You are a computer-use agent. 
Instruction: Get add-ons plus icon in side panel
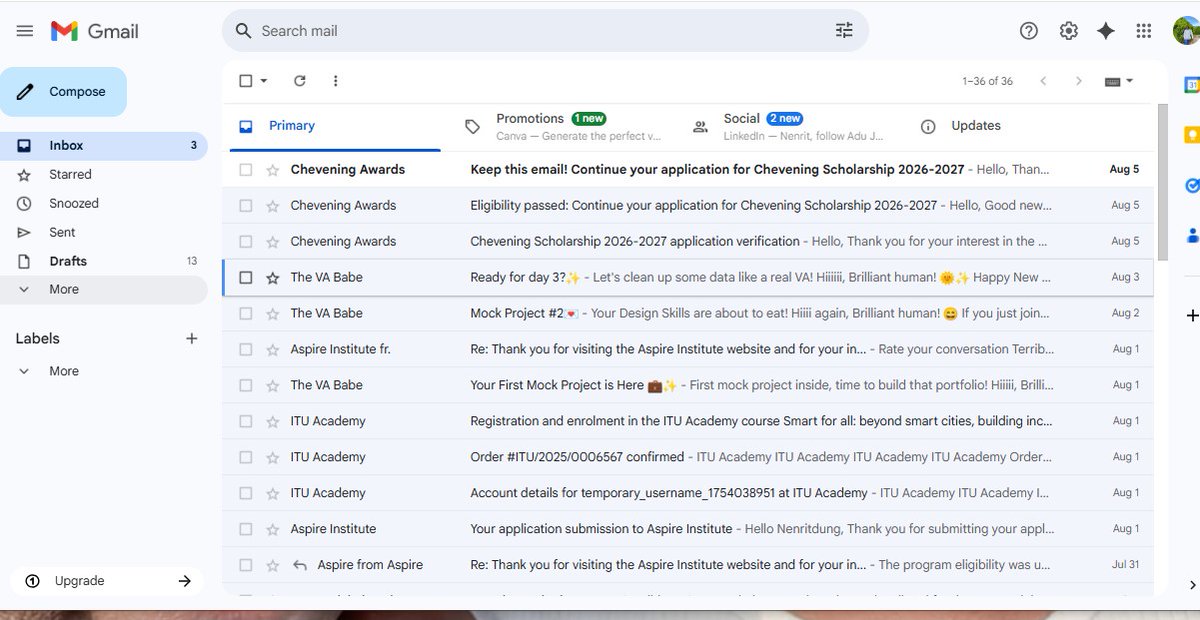coord(1192,315)
